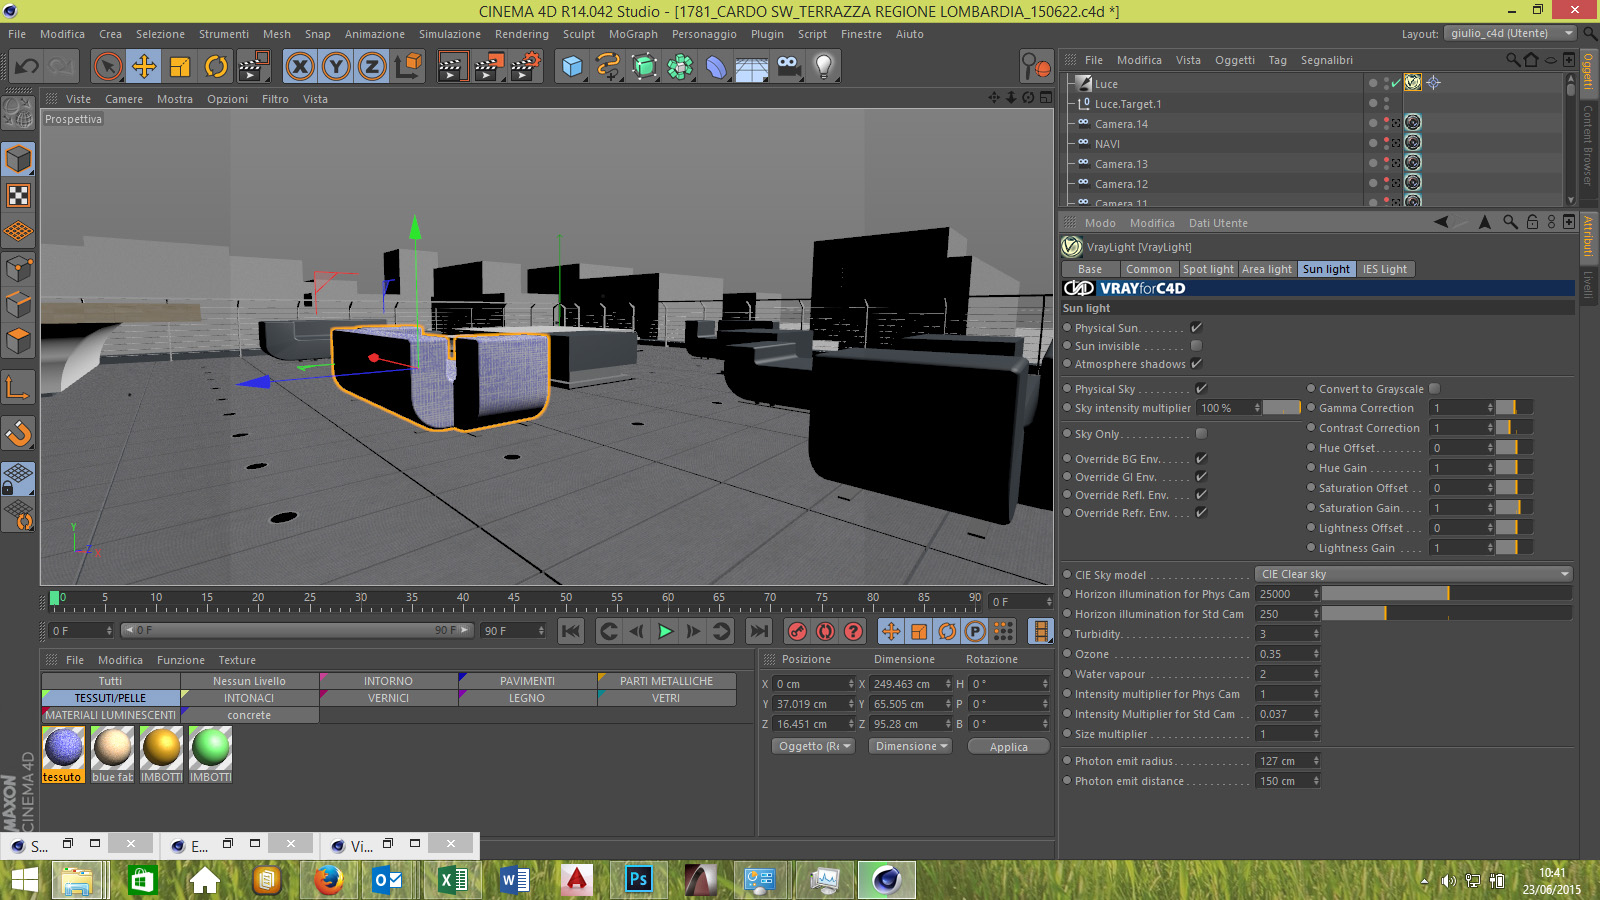Image resolution: width=1600 pixels, height=900 pixels.
Task: Click the Applica button
Action: coord(1008,746)
